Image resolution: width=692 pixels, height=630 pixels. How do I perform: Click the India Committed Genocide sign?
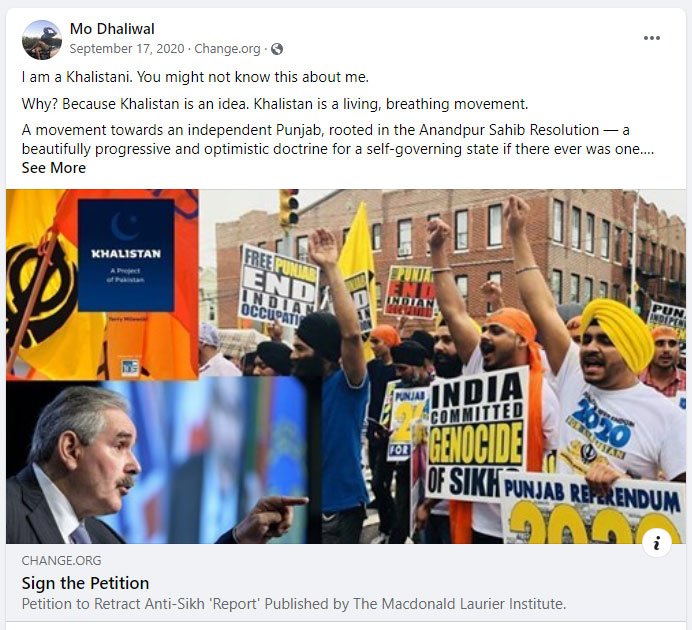pyautogui.click(x=476, y=433)
